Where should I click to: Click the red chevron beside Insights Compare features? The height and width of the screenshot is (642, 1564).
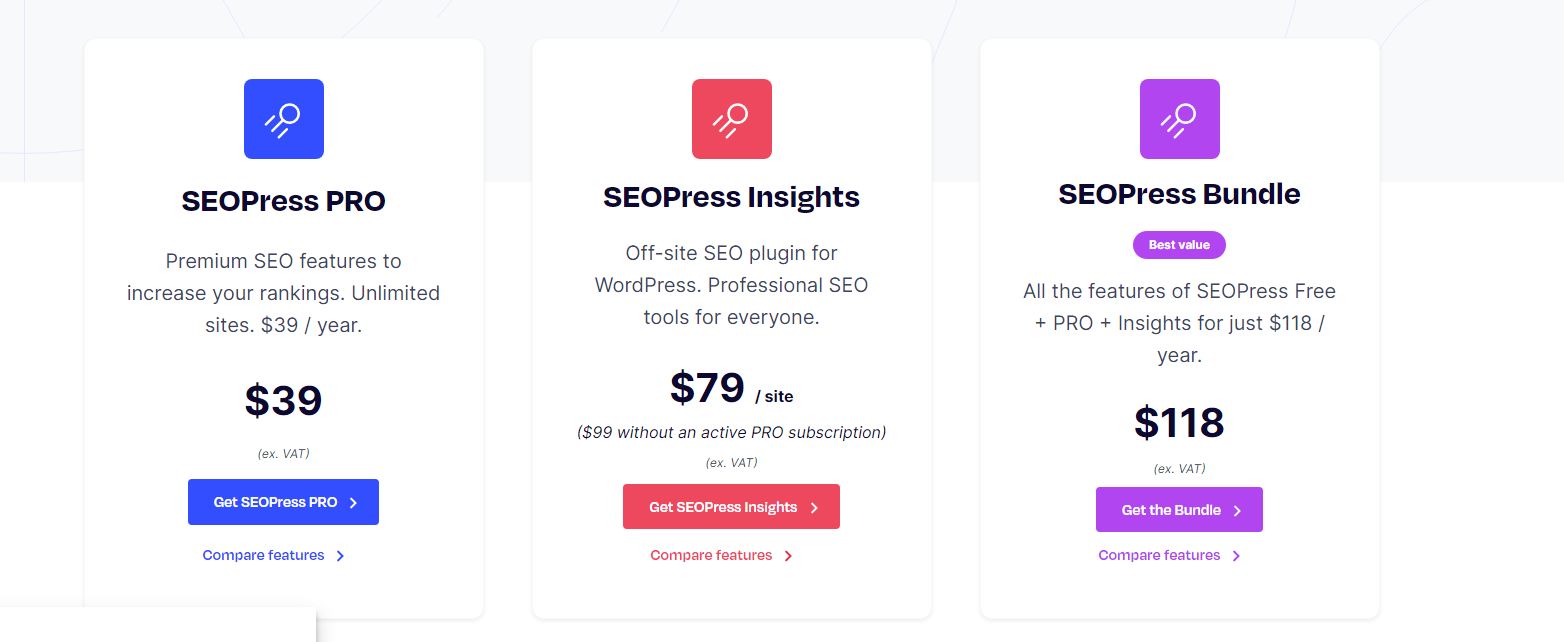788,556
